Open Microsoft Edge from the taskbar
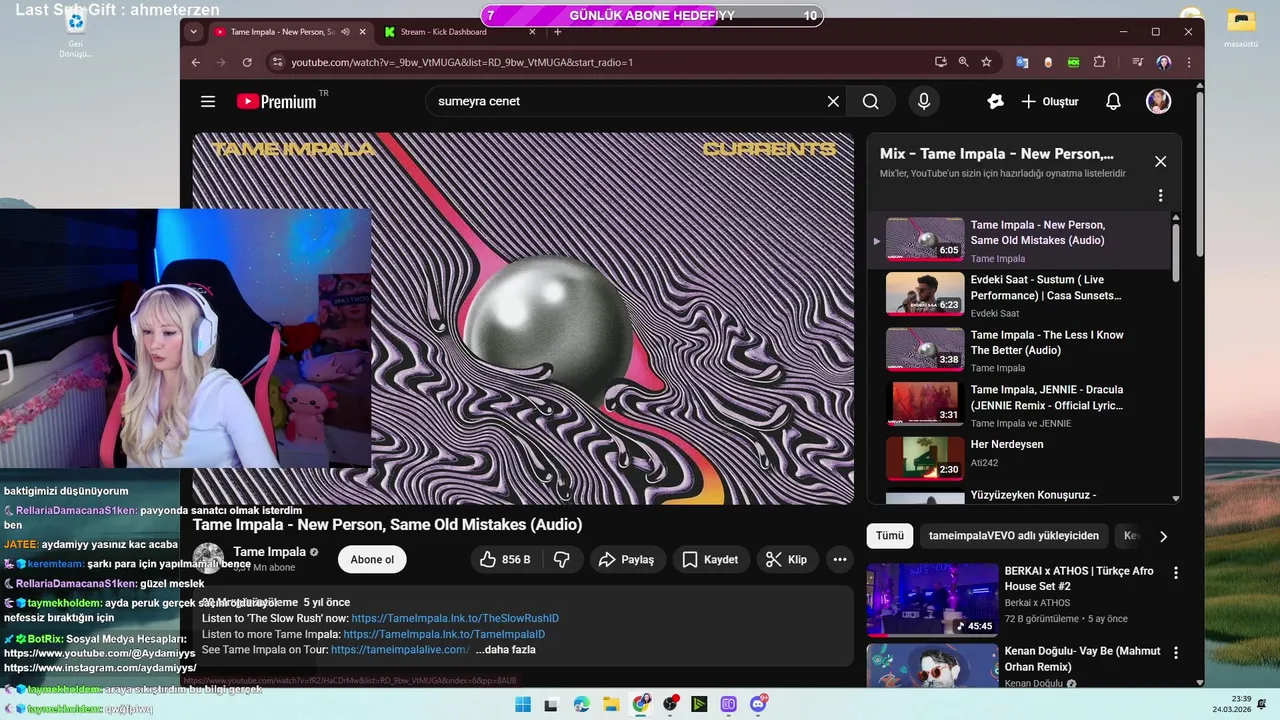This screenshot has height=720, width=1280. pyautogui.click(x=582, y=704)
